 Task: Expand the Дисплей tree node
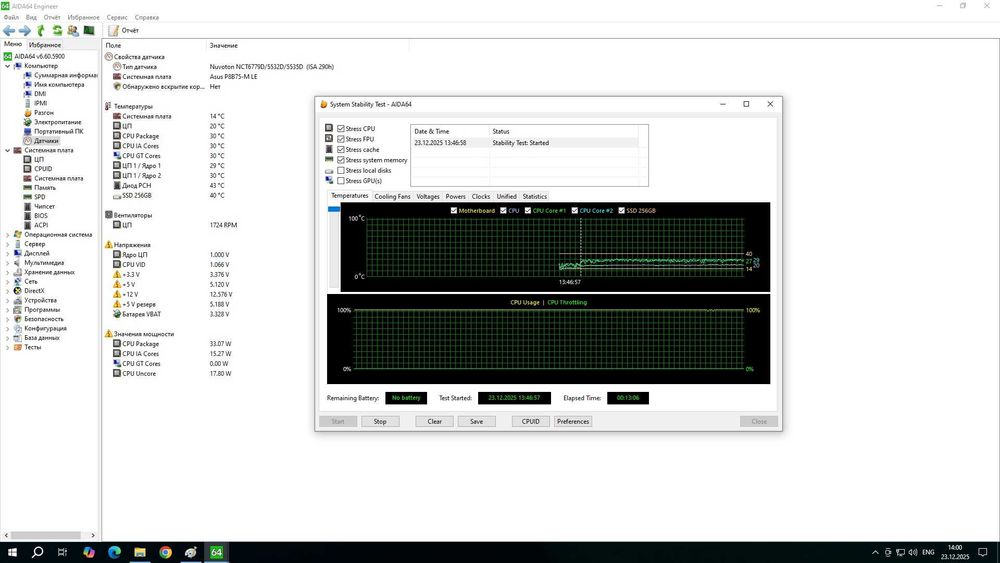8,253
